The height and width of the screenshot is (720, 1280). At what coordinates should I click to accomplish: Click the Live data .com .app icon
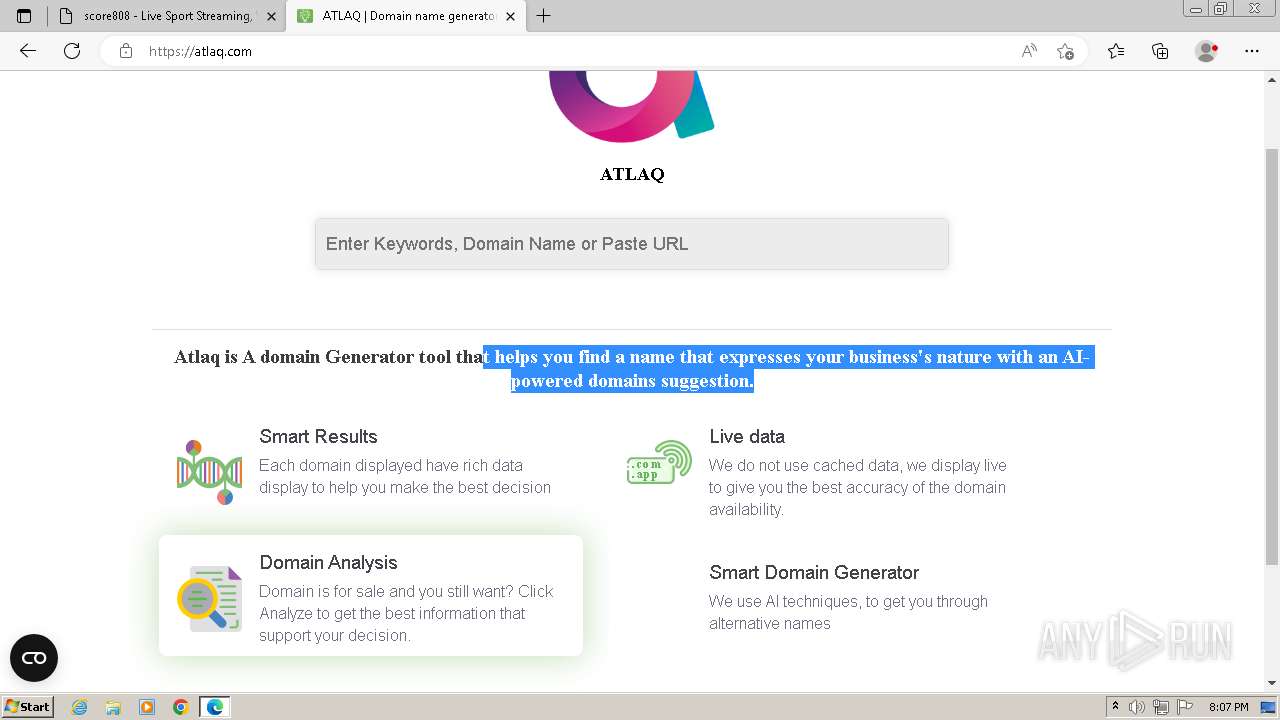pos(659,463)
